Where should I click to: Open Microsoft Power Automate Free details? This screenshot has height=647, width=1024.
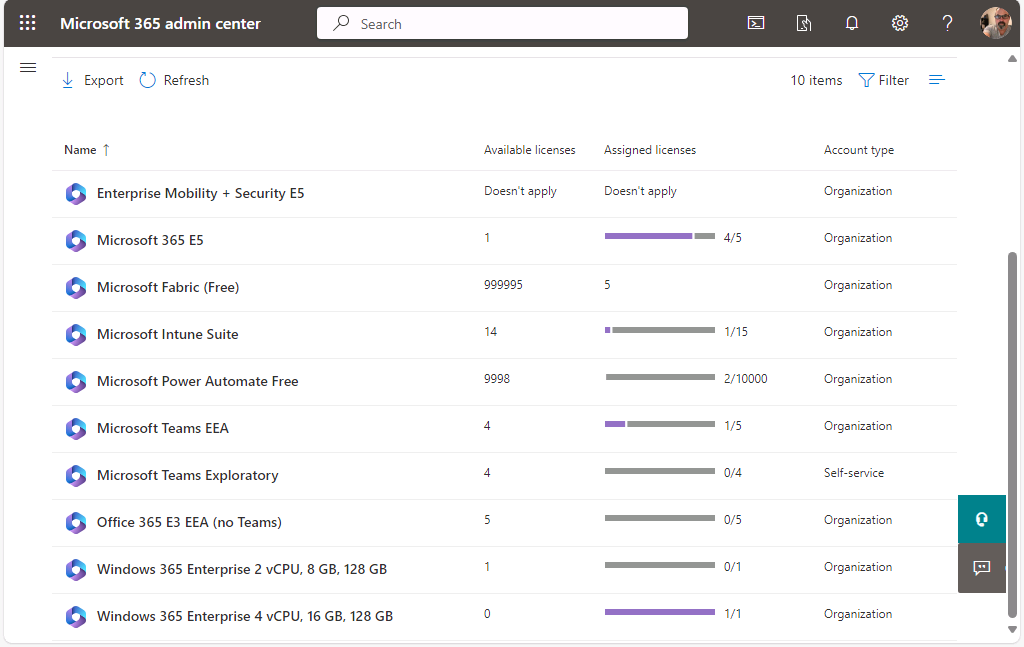[x=197, y=381]
